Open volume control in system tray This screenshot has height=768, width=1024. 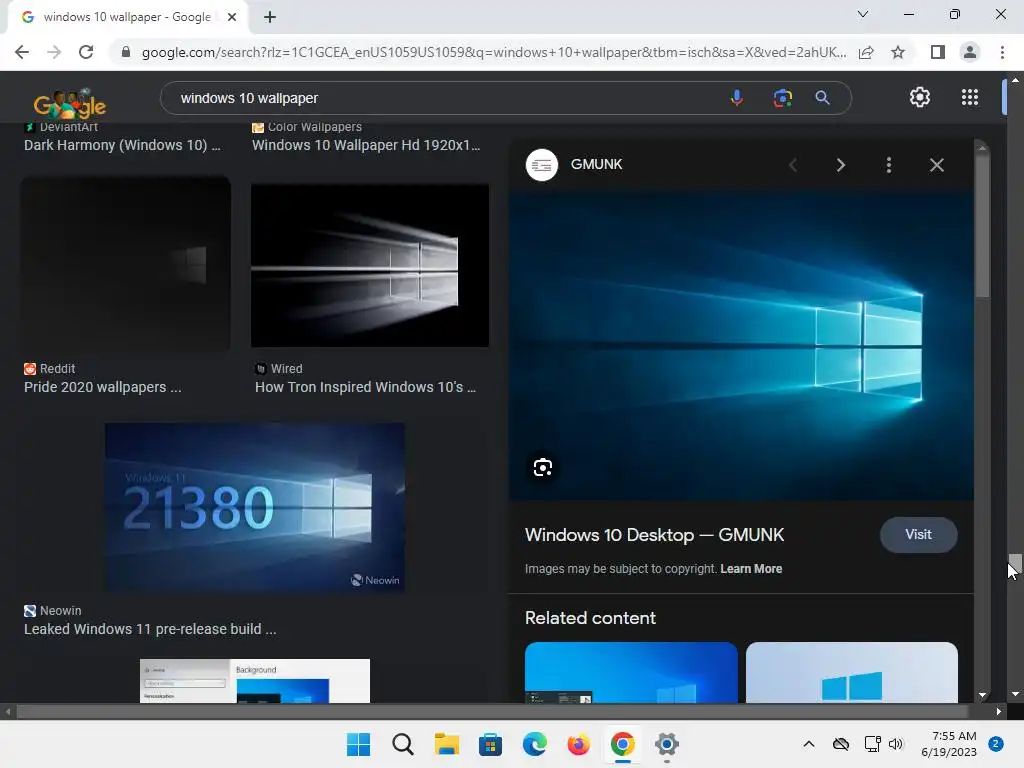click(x=895, y=744)
